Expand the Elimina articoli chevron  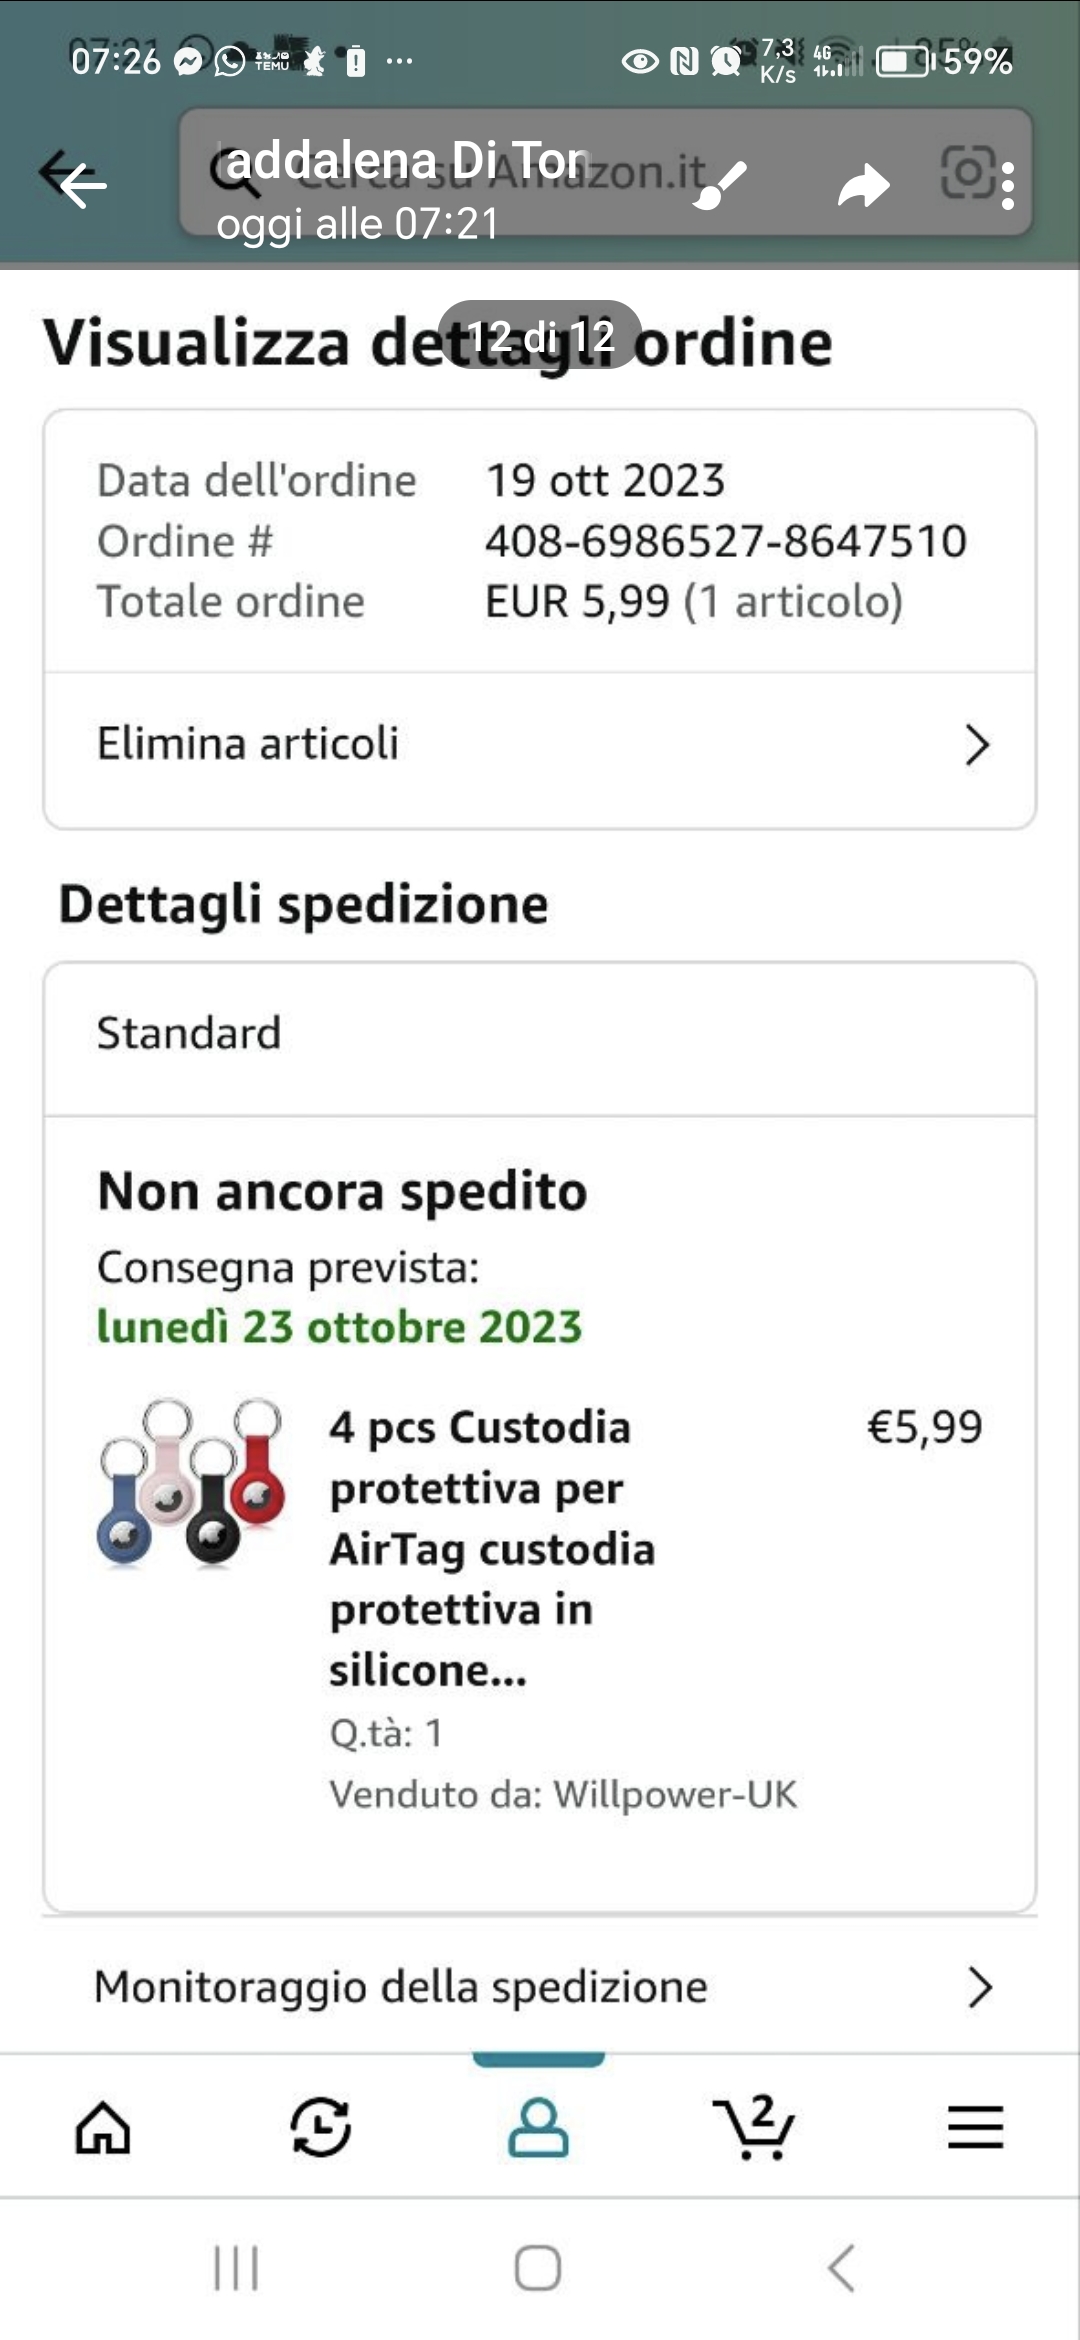click(977, 745)
